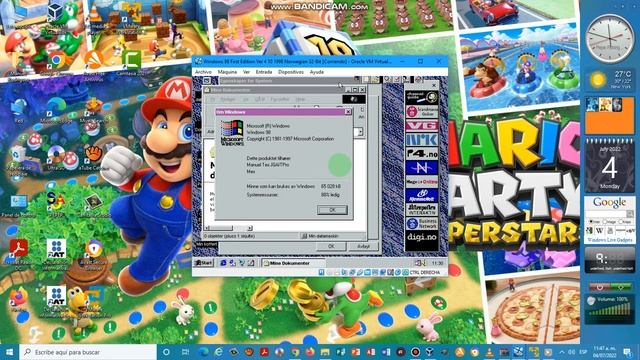Click the Google gadget search field
Image resolution: width=640 pixels, height=360 pixels.
[x=606, y=214]
